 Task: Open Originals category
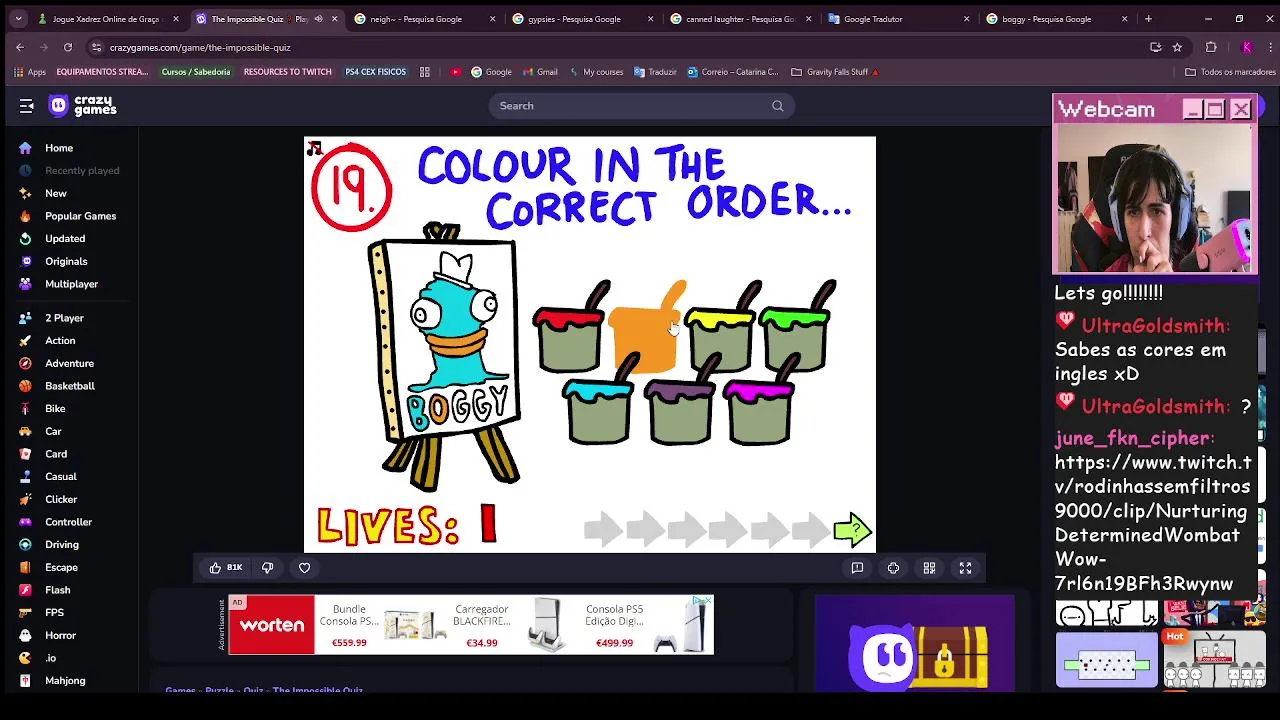[66, 262]
